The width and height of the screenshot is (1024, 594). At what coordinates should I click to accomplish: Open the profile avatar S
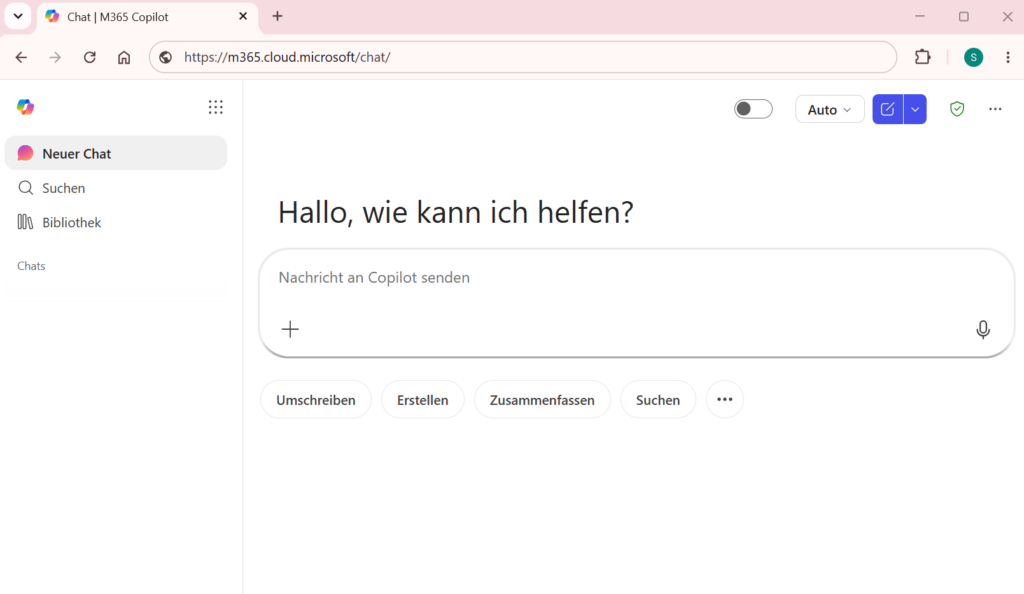click(973, 57)
